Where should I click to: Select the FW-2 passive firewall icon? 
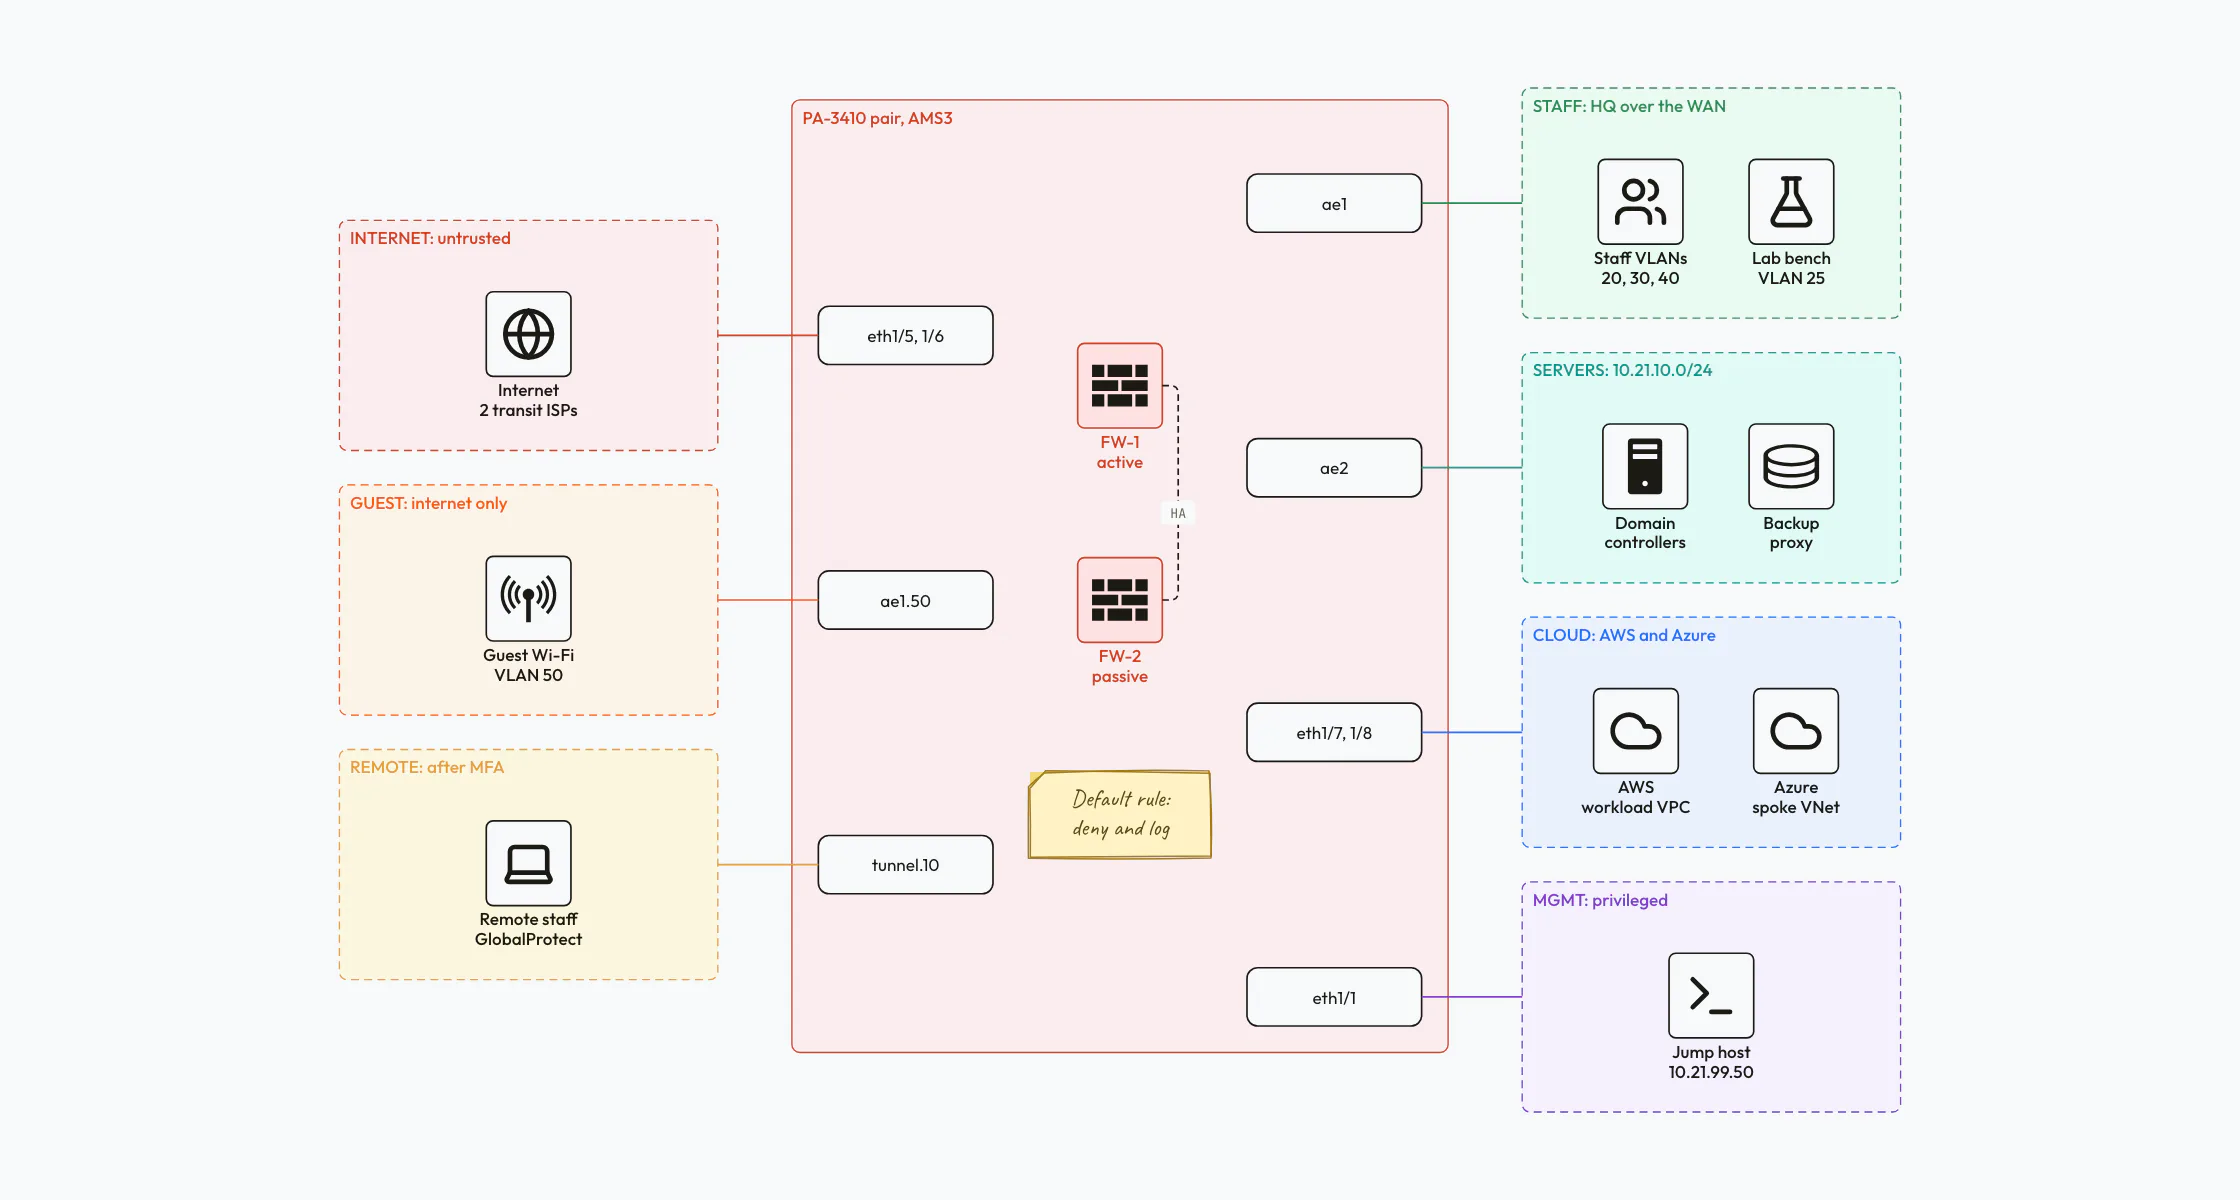(1119, 600)
